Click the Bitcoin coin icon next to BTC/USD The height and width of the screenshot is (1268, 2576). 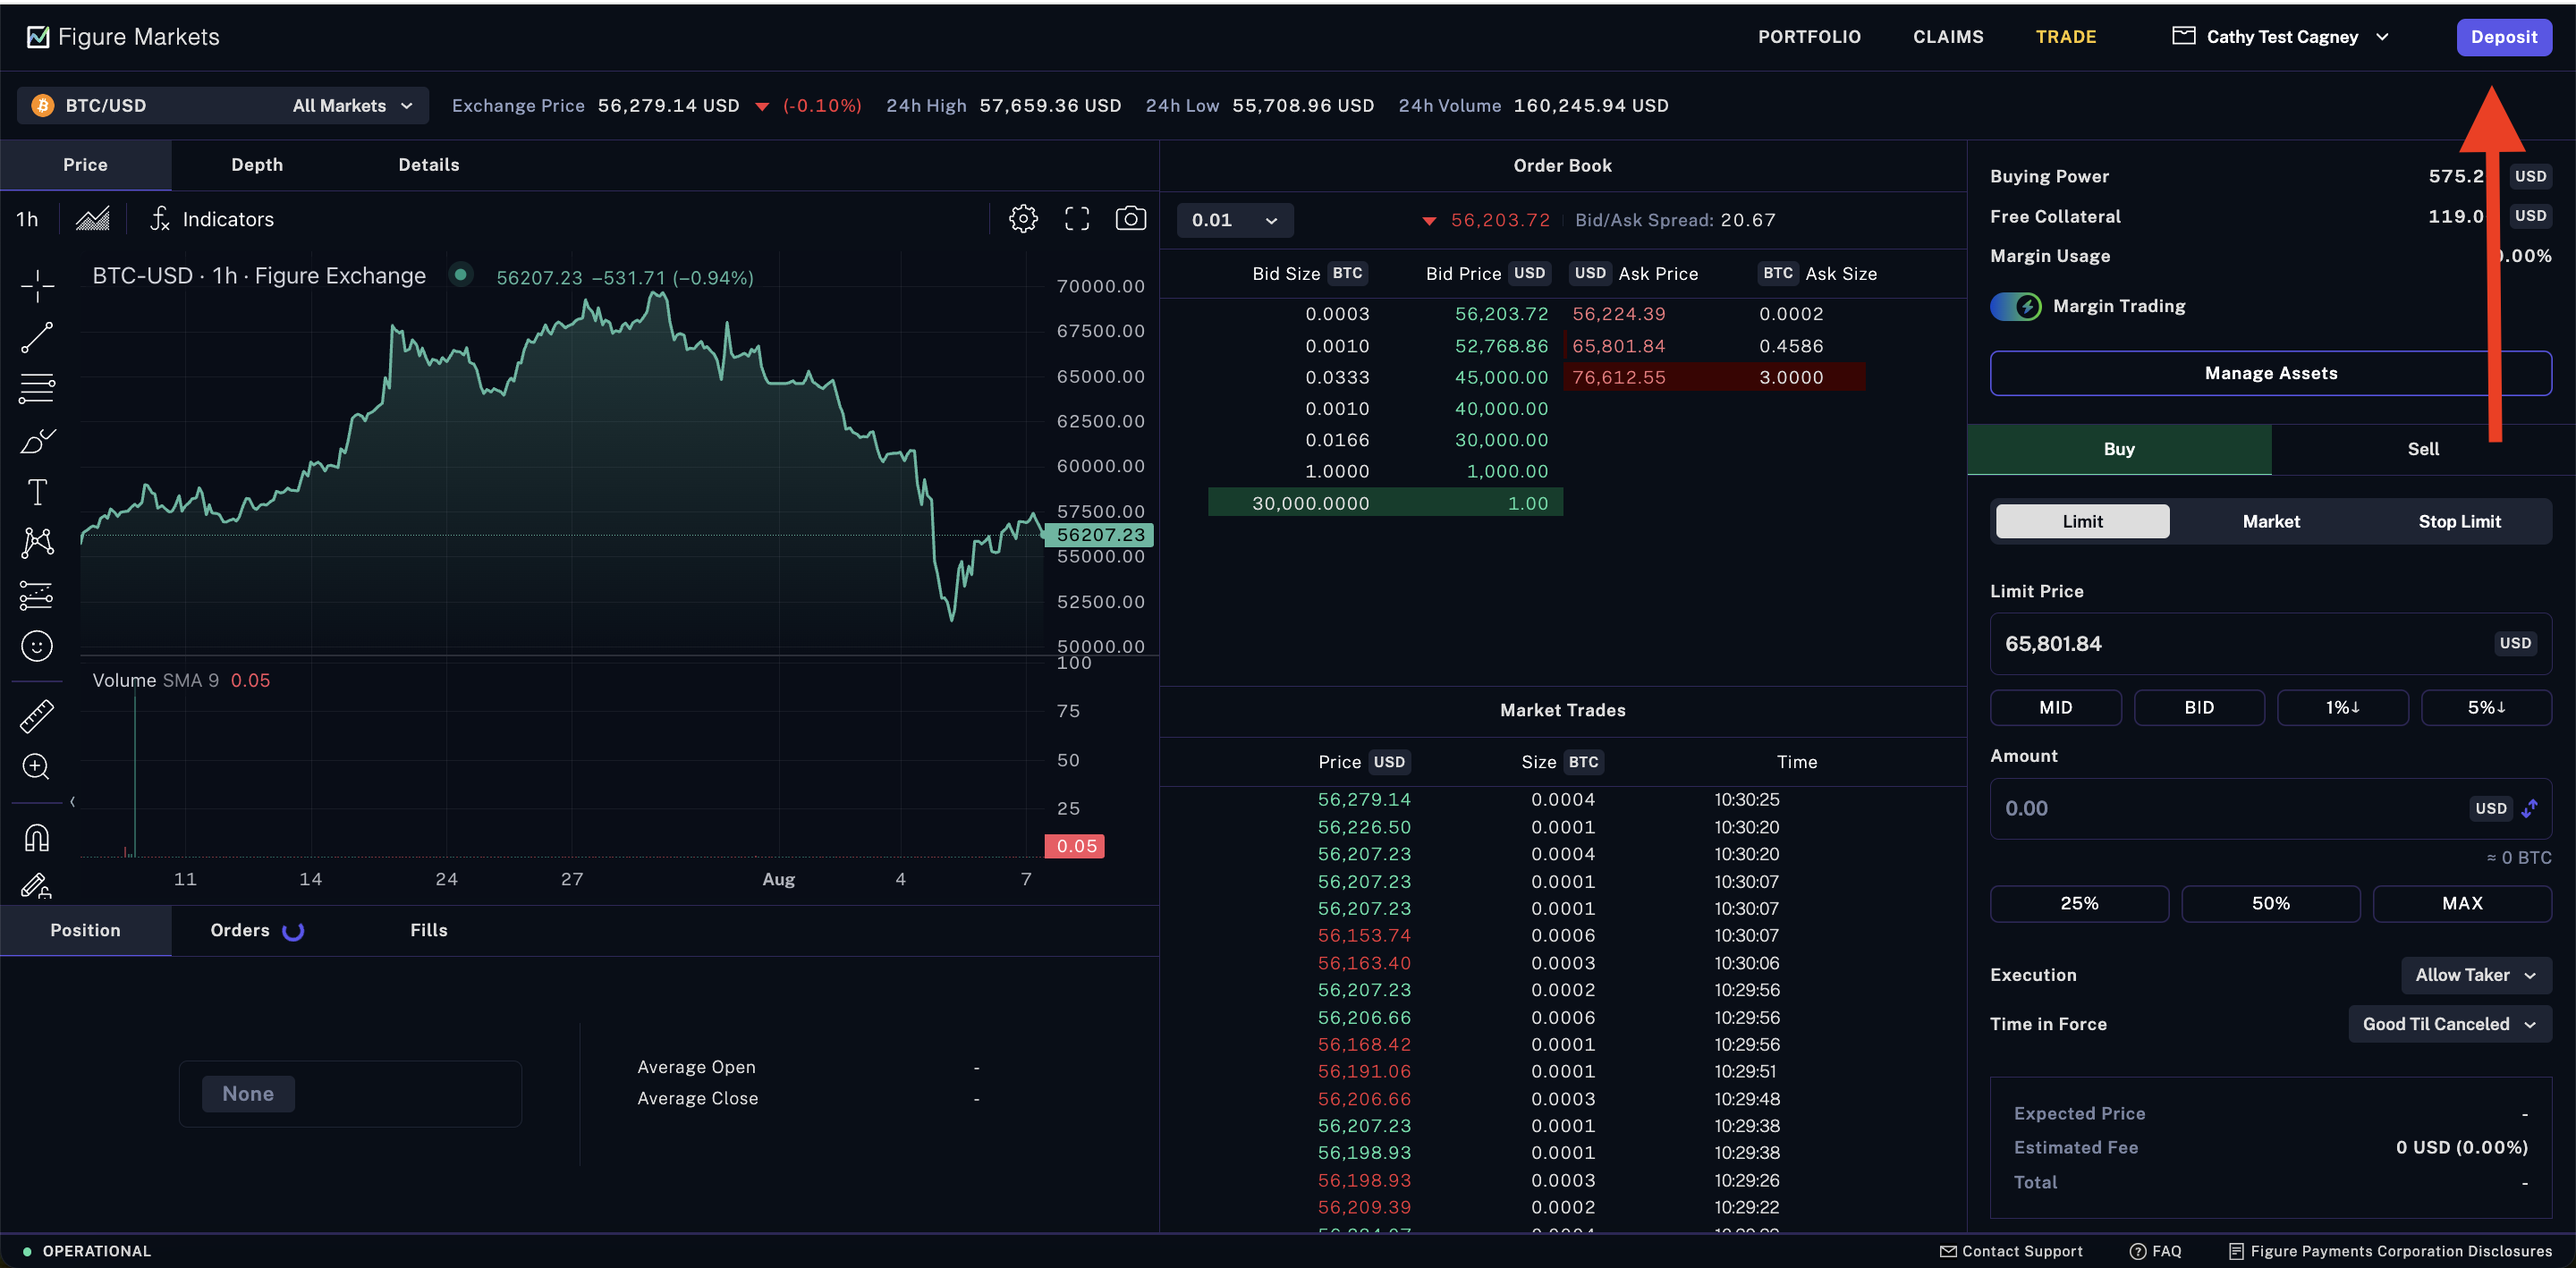(43, 106)
